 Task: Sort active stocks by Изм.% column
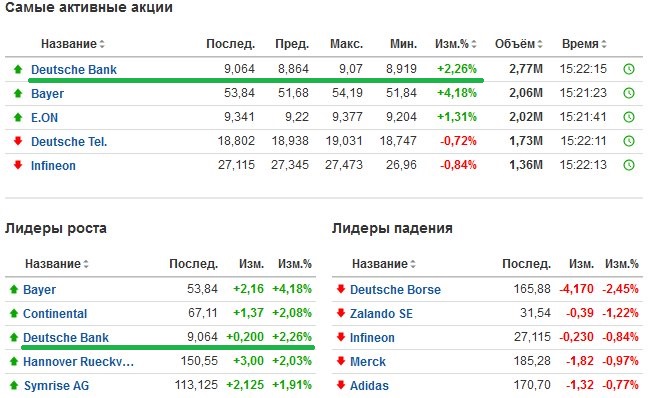455,44
